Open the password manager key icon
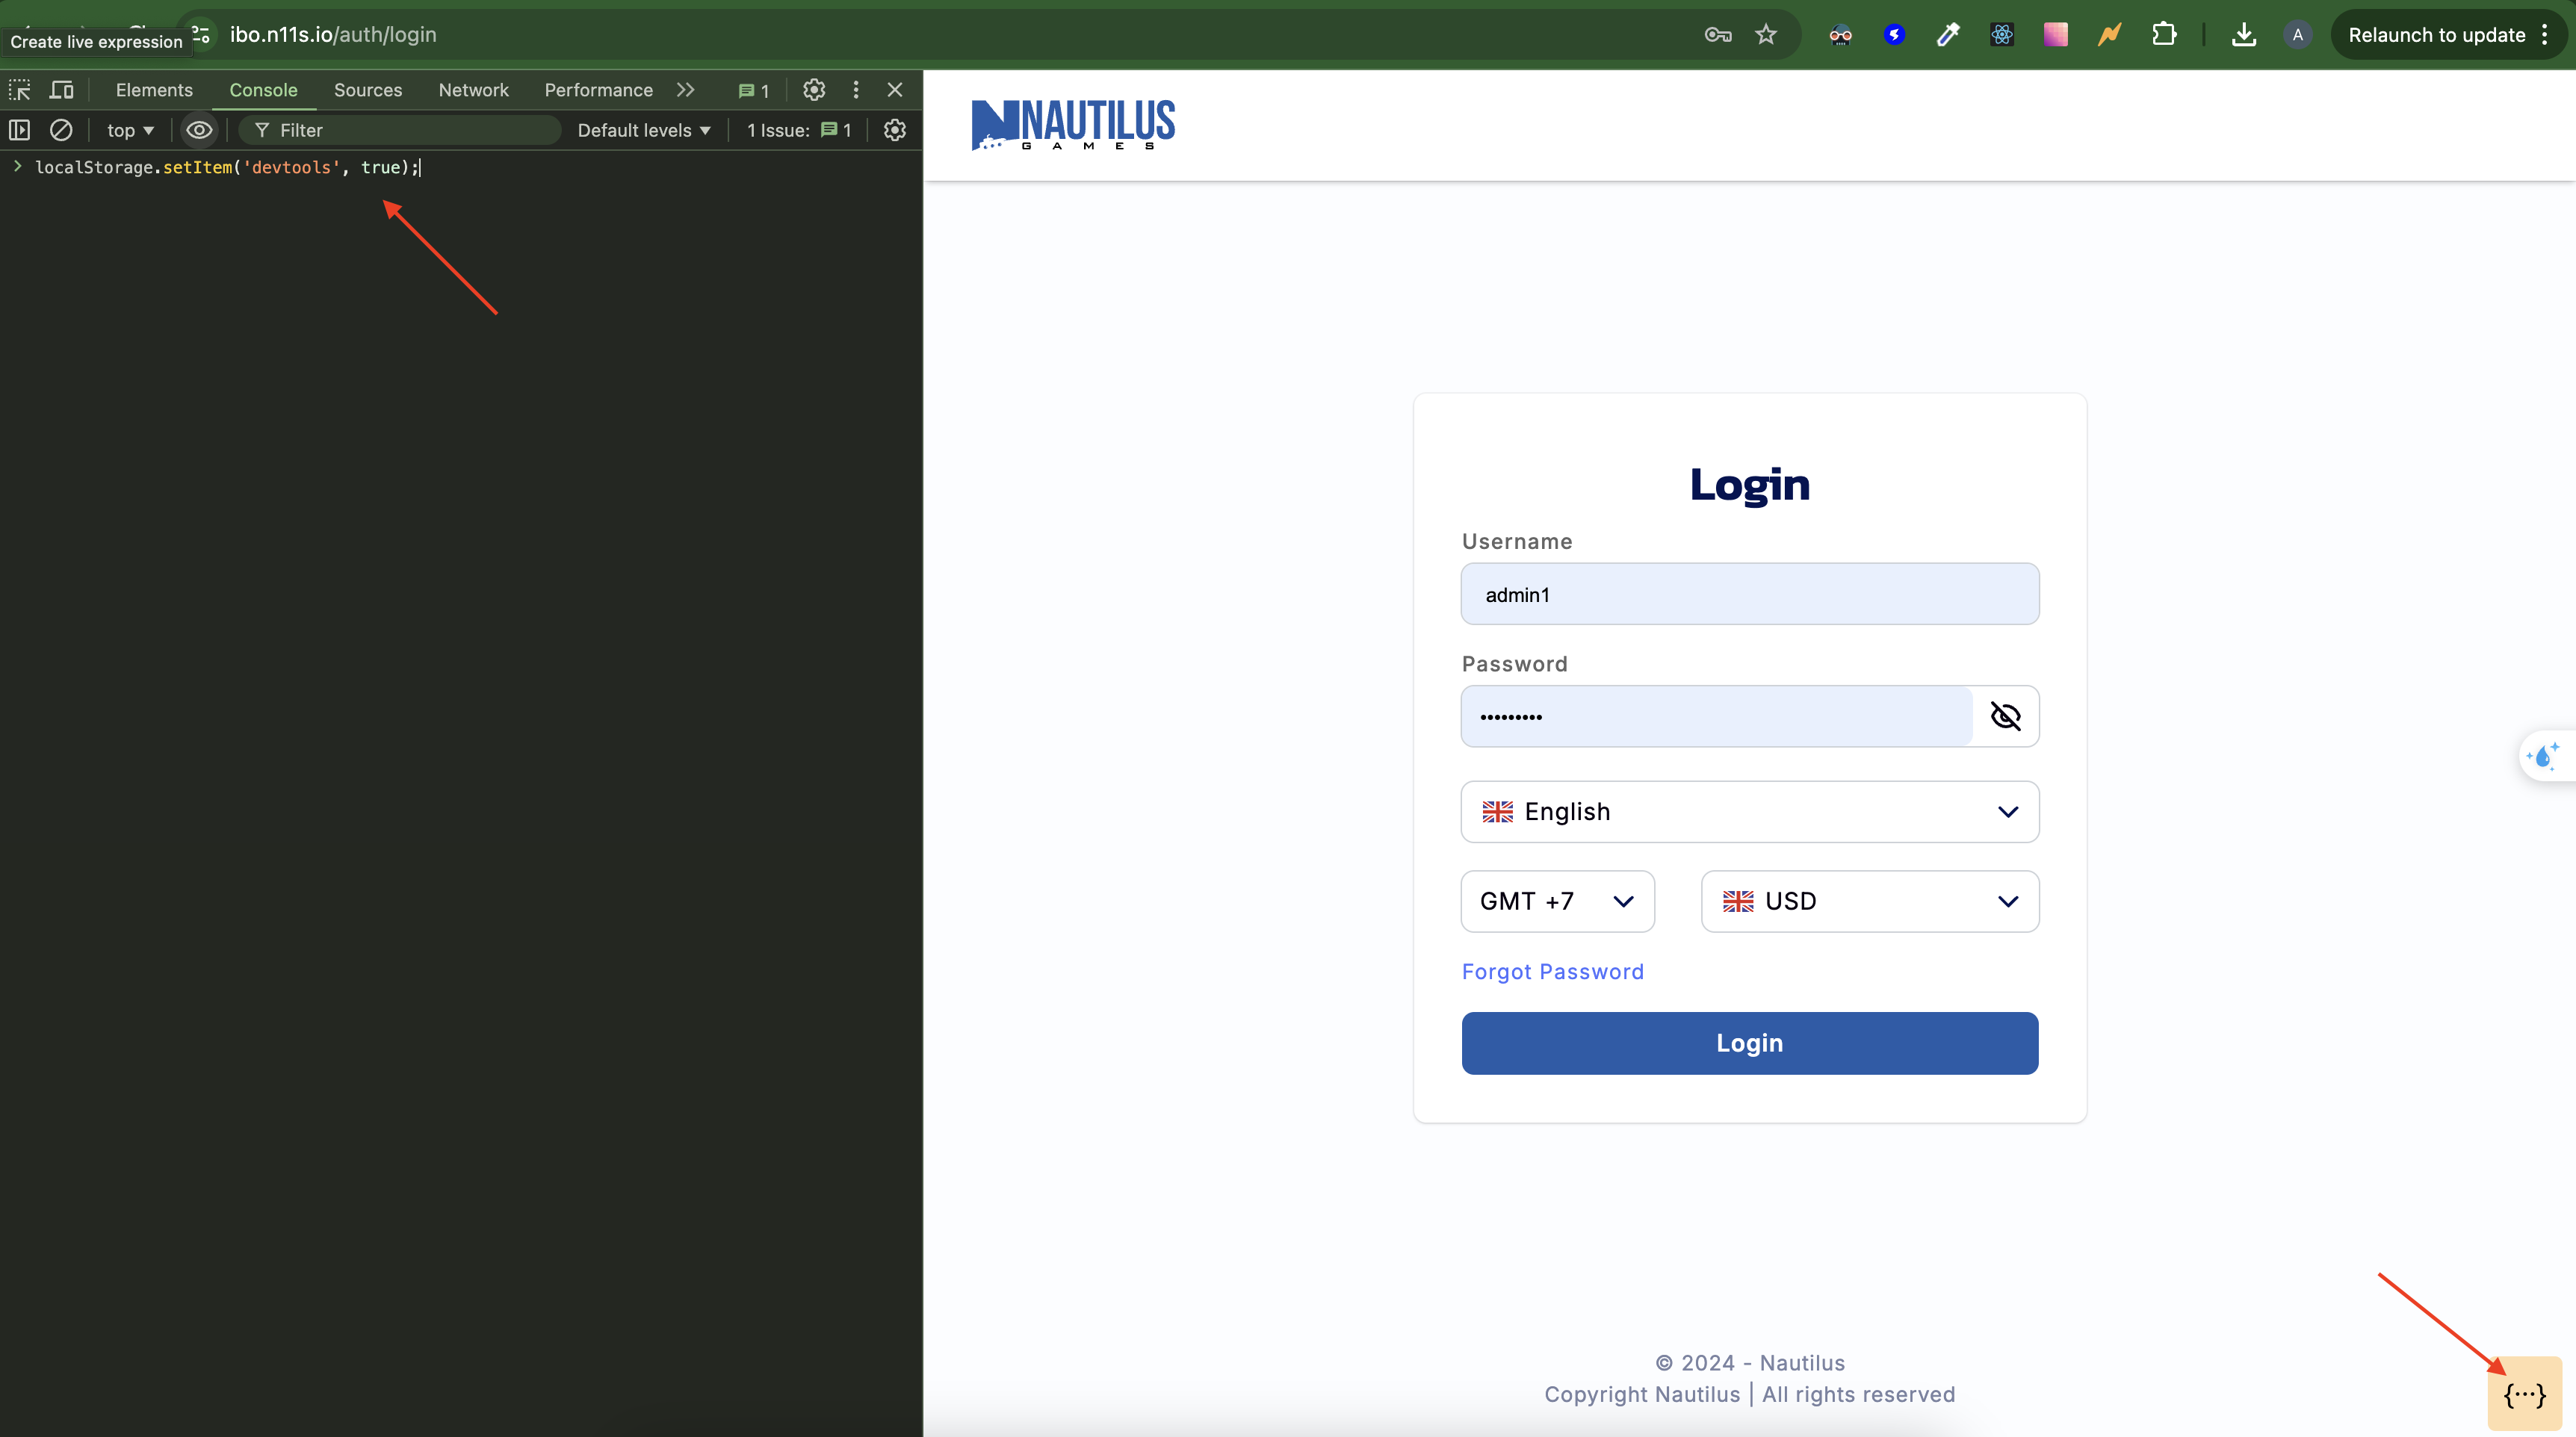Screen dimensions: 2576x1437 point(1717,33)
